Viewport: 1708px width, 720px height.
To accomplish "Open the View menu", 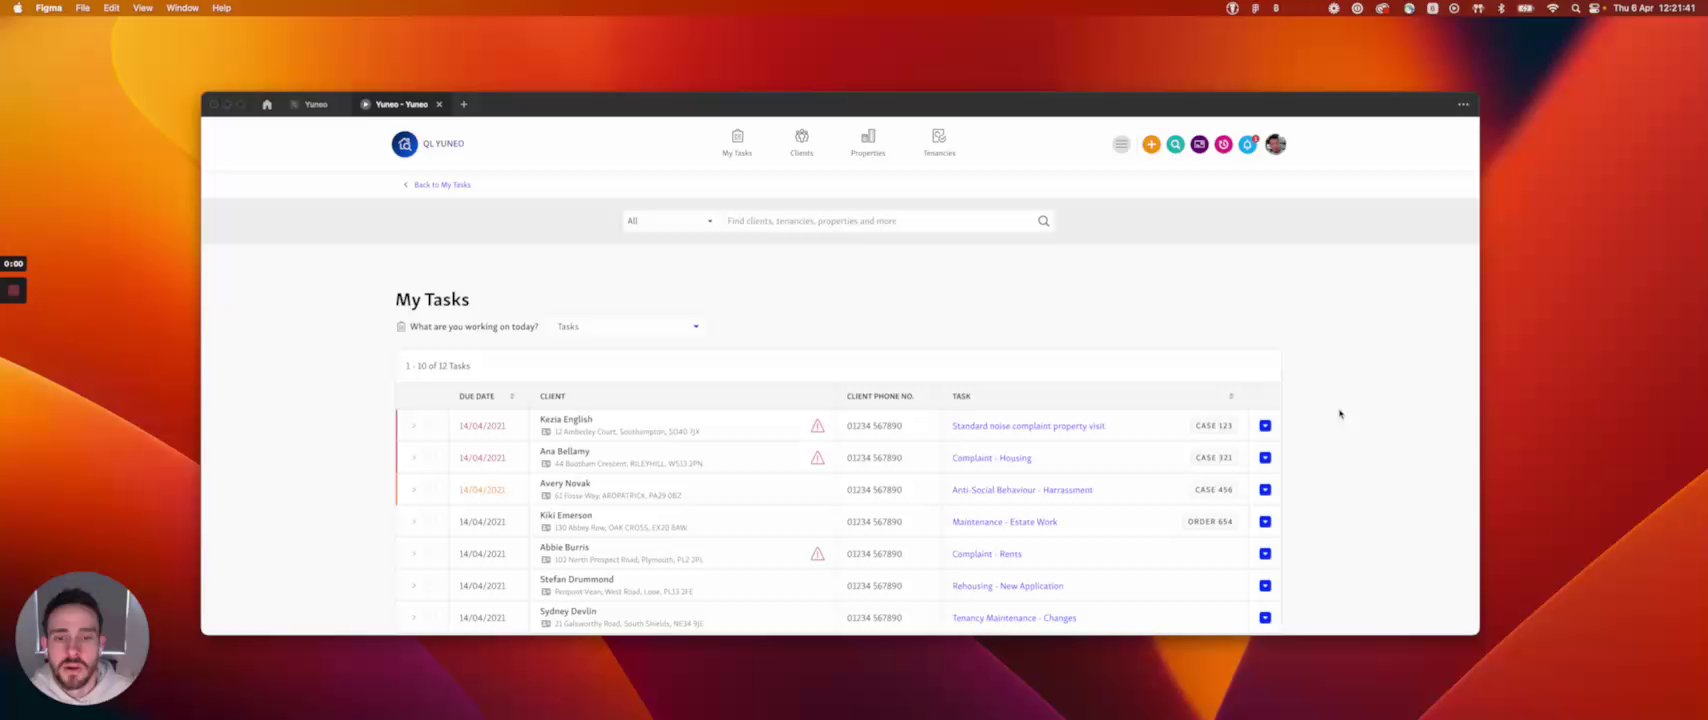I will pyautogui.click(x=143, y=8).
